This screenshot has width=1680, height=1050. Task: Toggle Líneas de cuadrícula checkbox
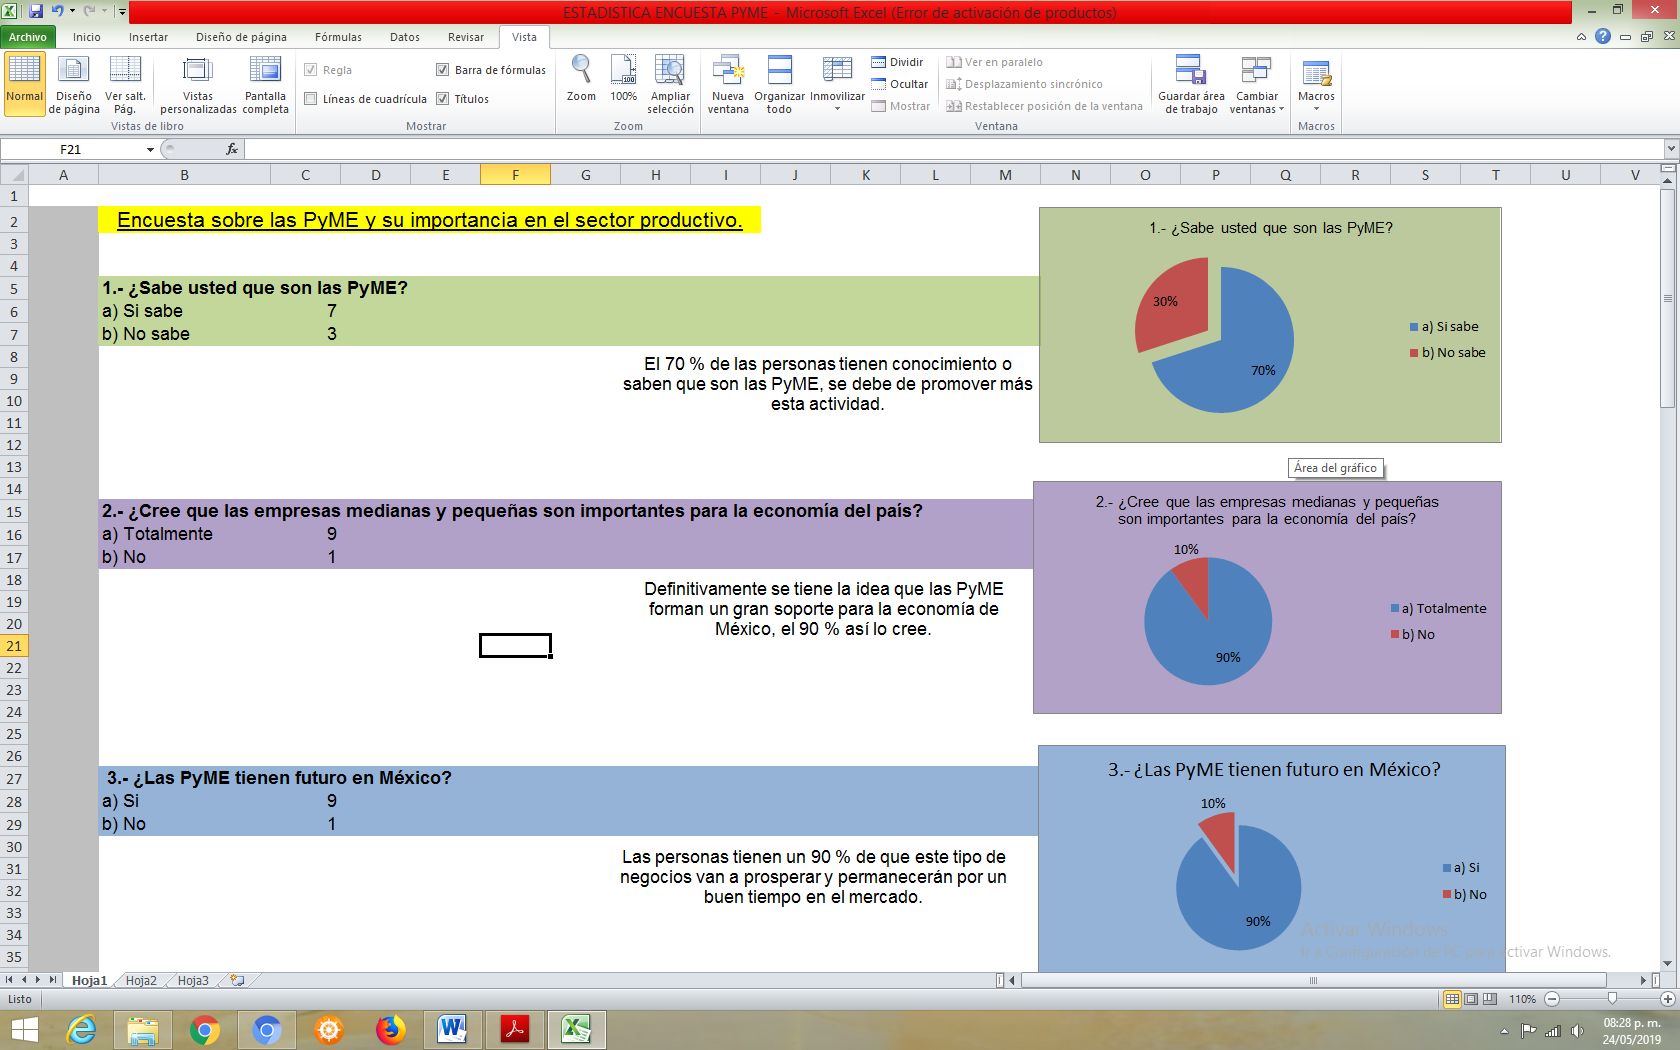[311, 99]
